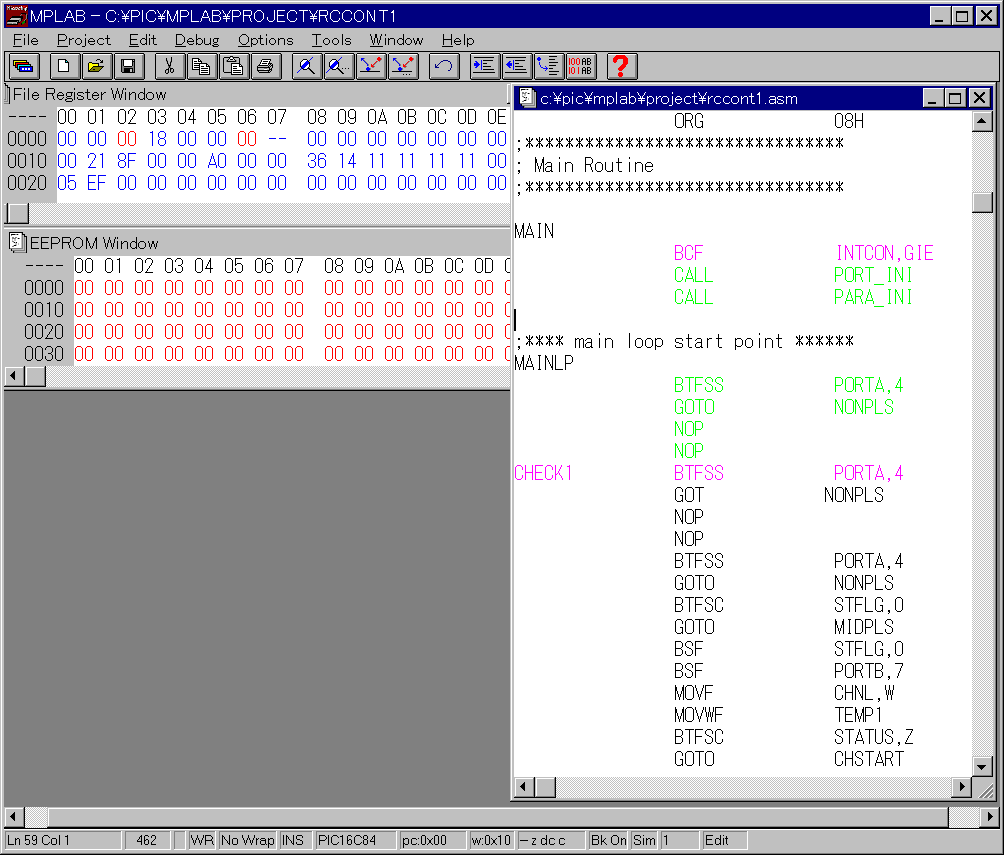Open the Edit menu
The height and width of the screenshot is (855, 1004).
(x=142, y=40)
